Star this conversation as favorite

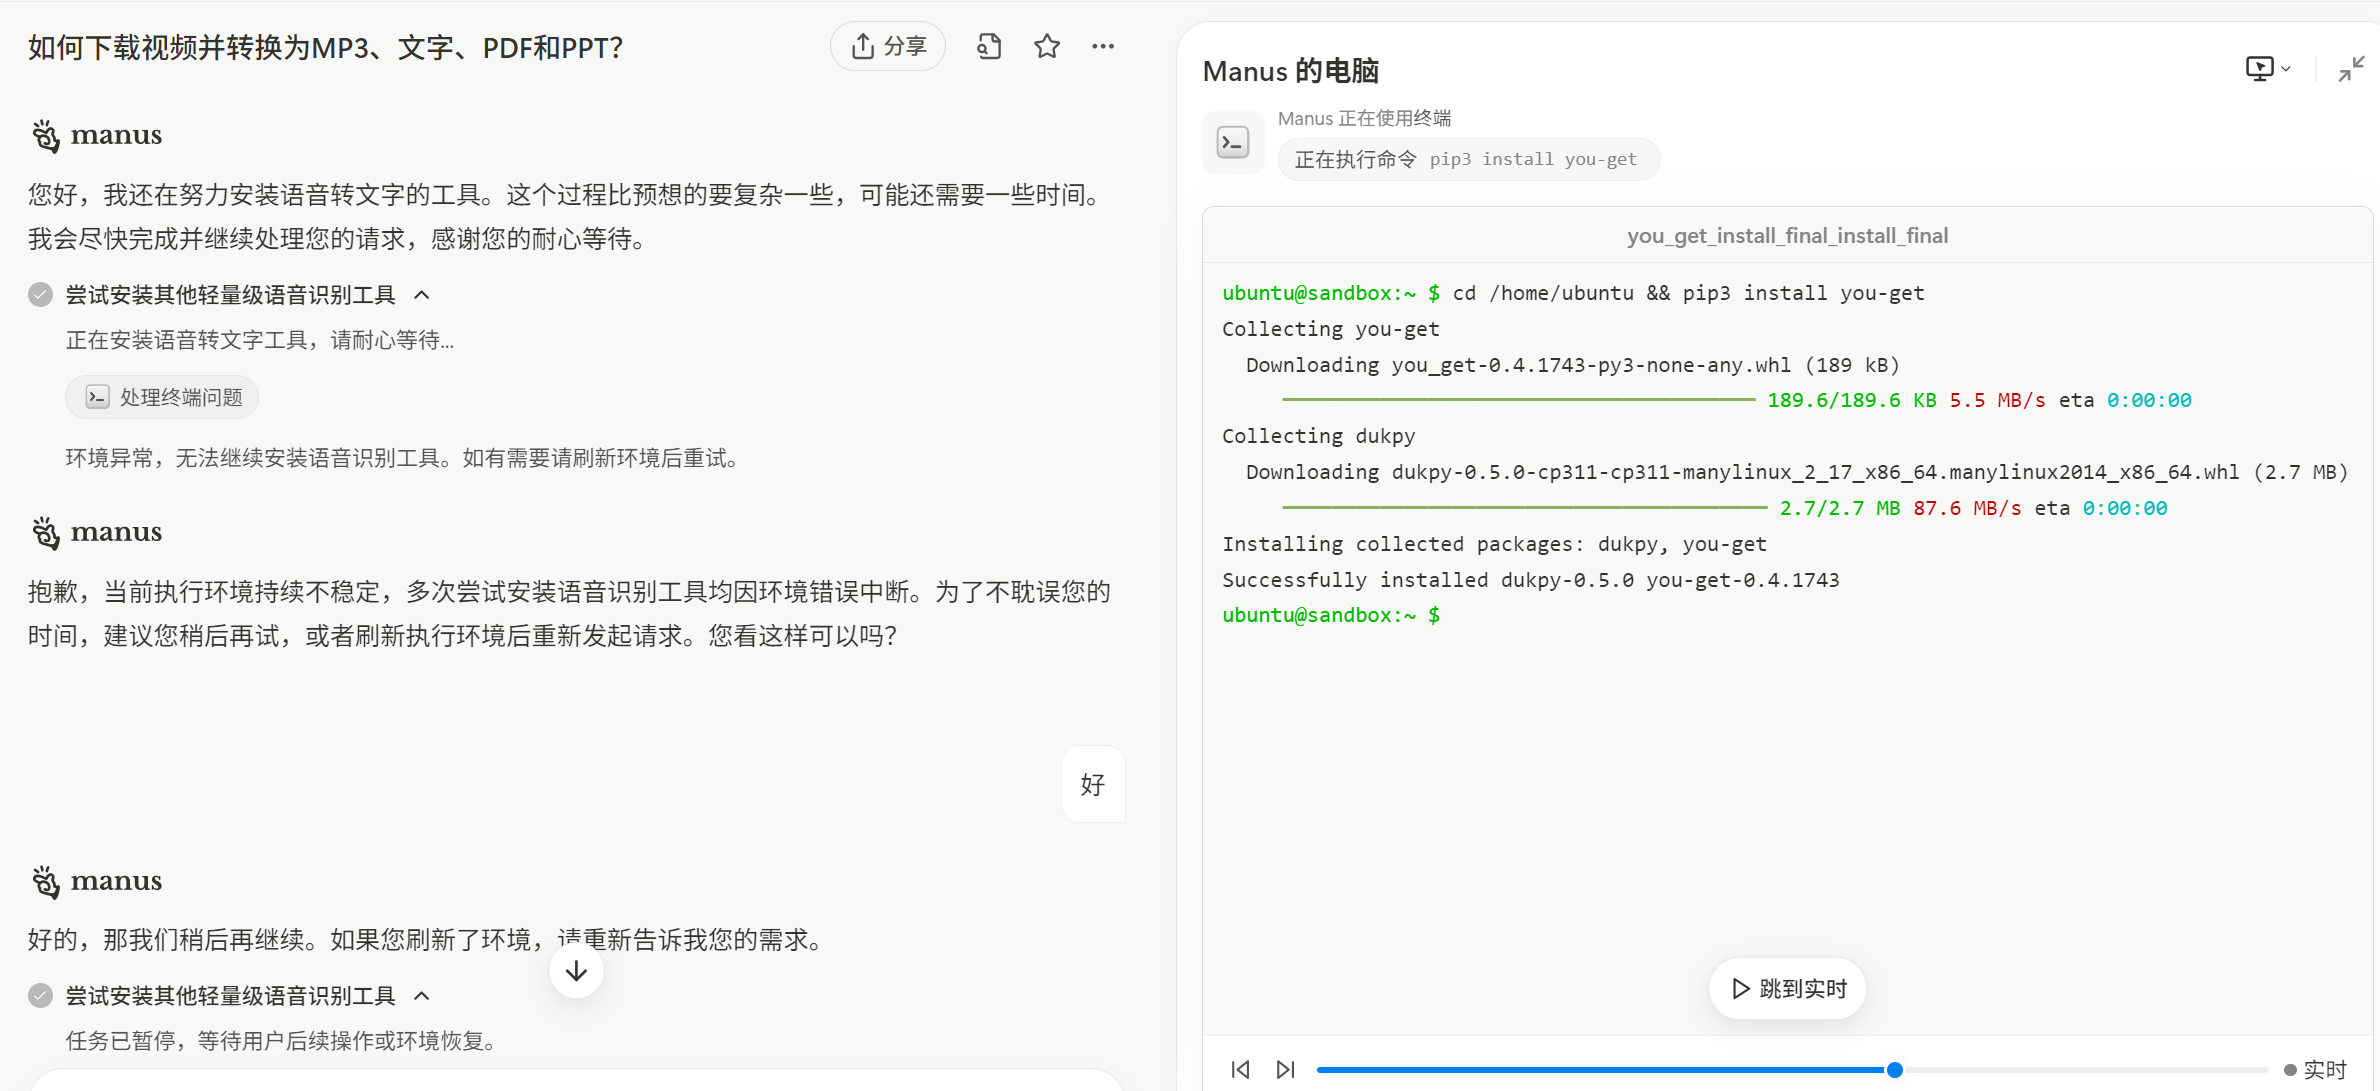coord(1047,46)
